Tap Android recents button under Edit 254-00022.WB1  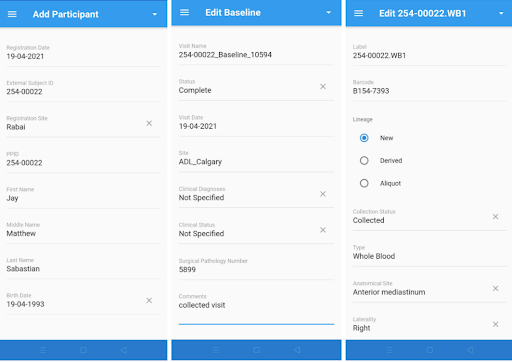pyautogui.click(x=389, y=350)
